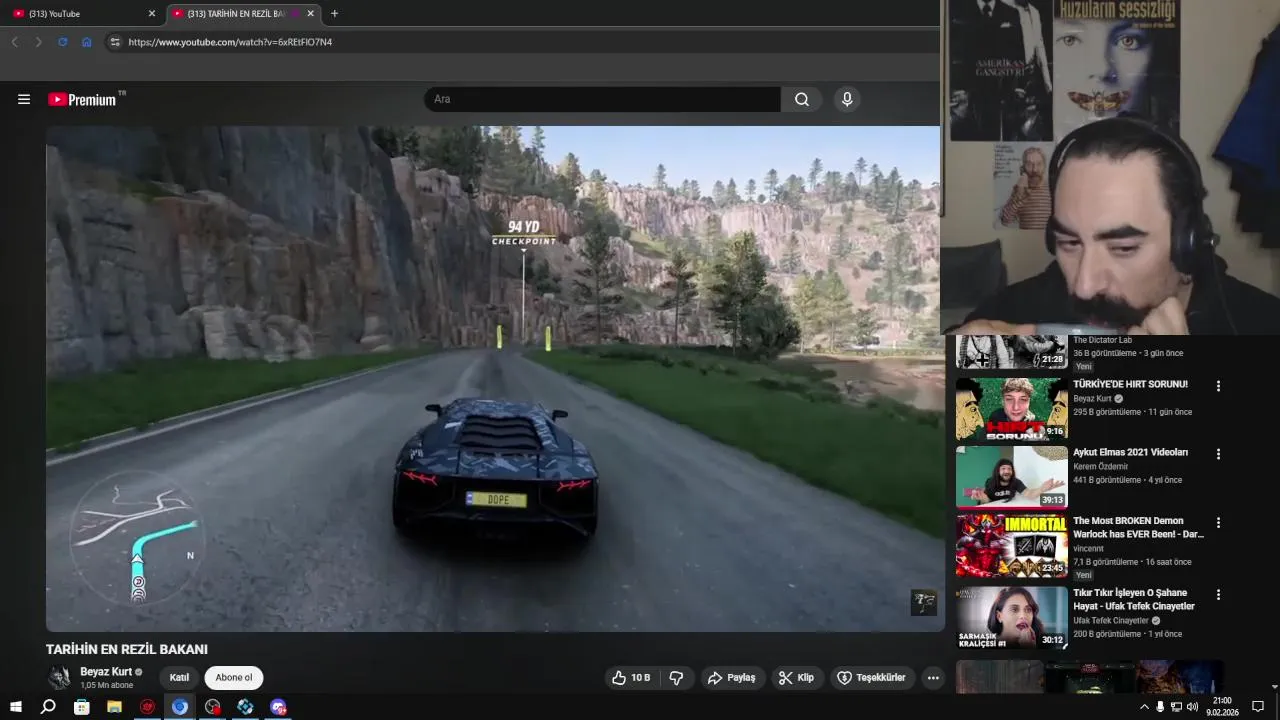Open 'TÜRKİYE'DE HIRT SORUNU!' title link
This screenshot has width=1280, height=720.
click(1130, 384)
